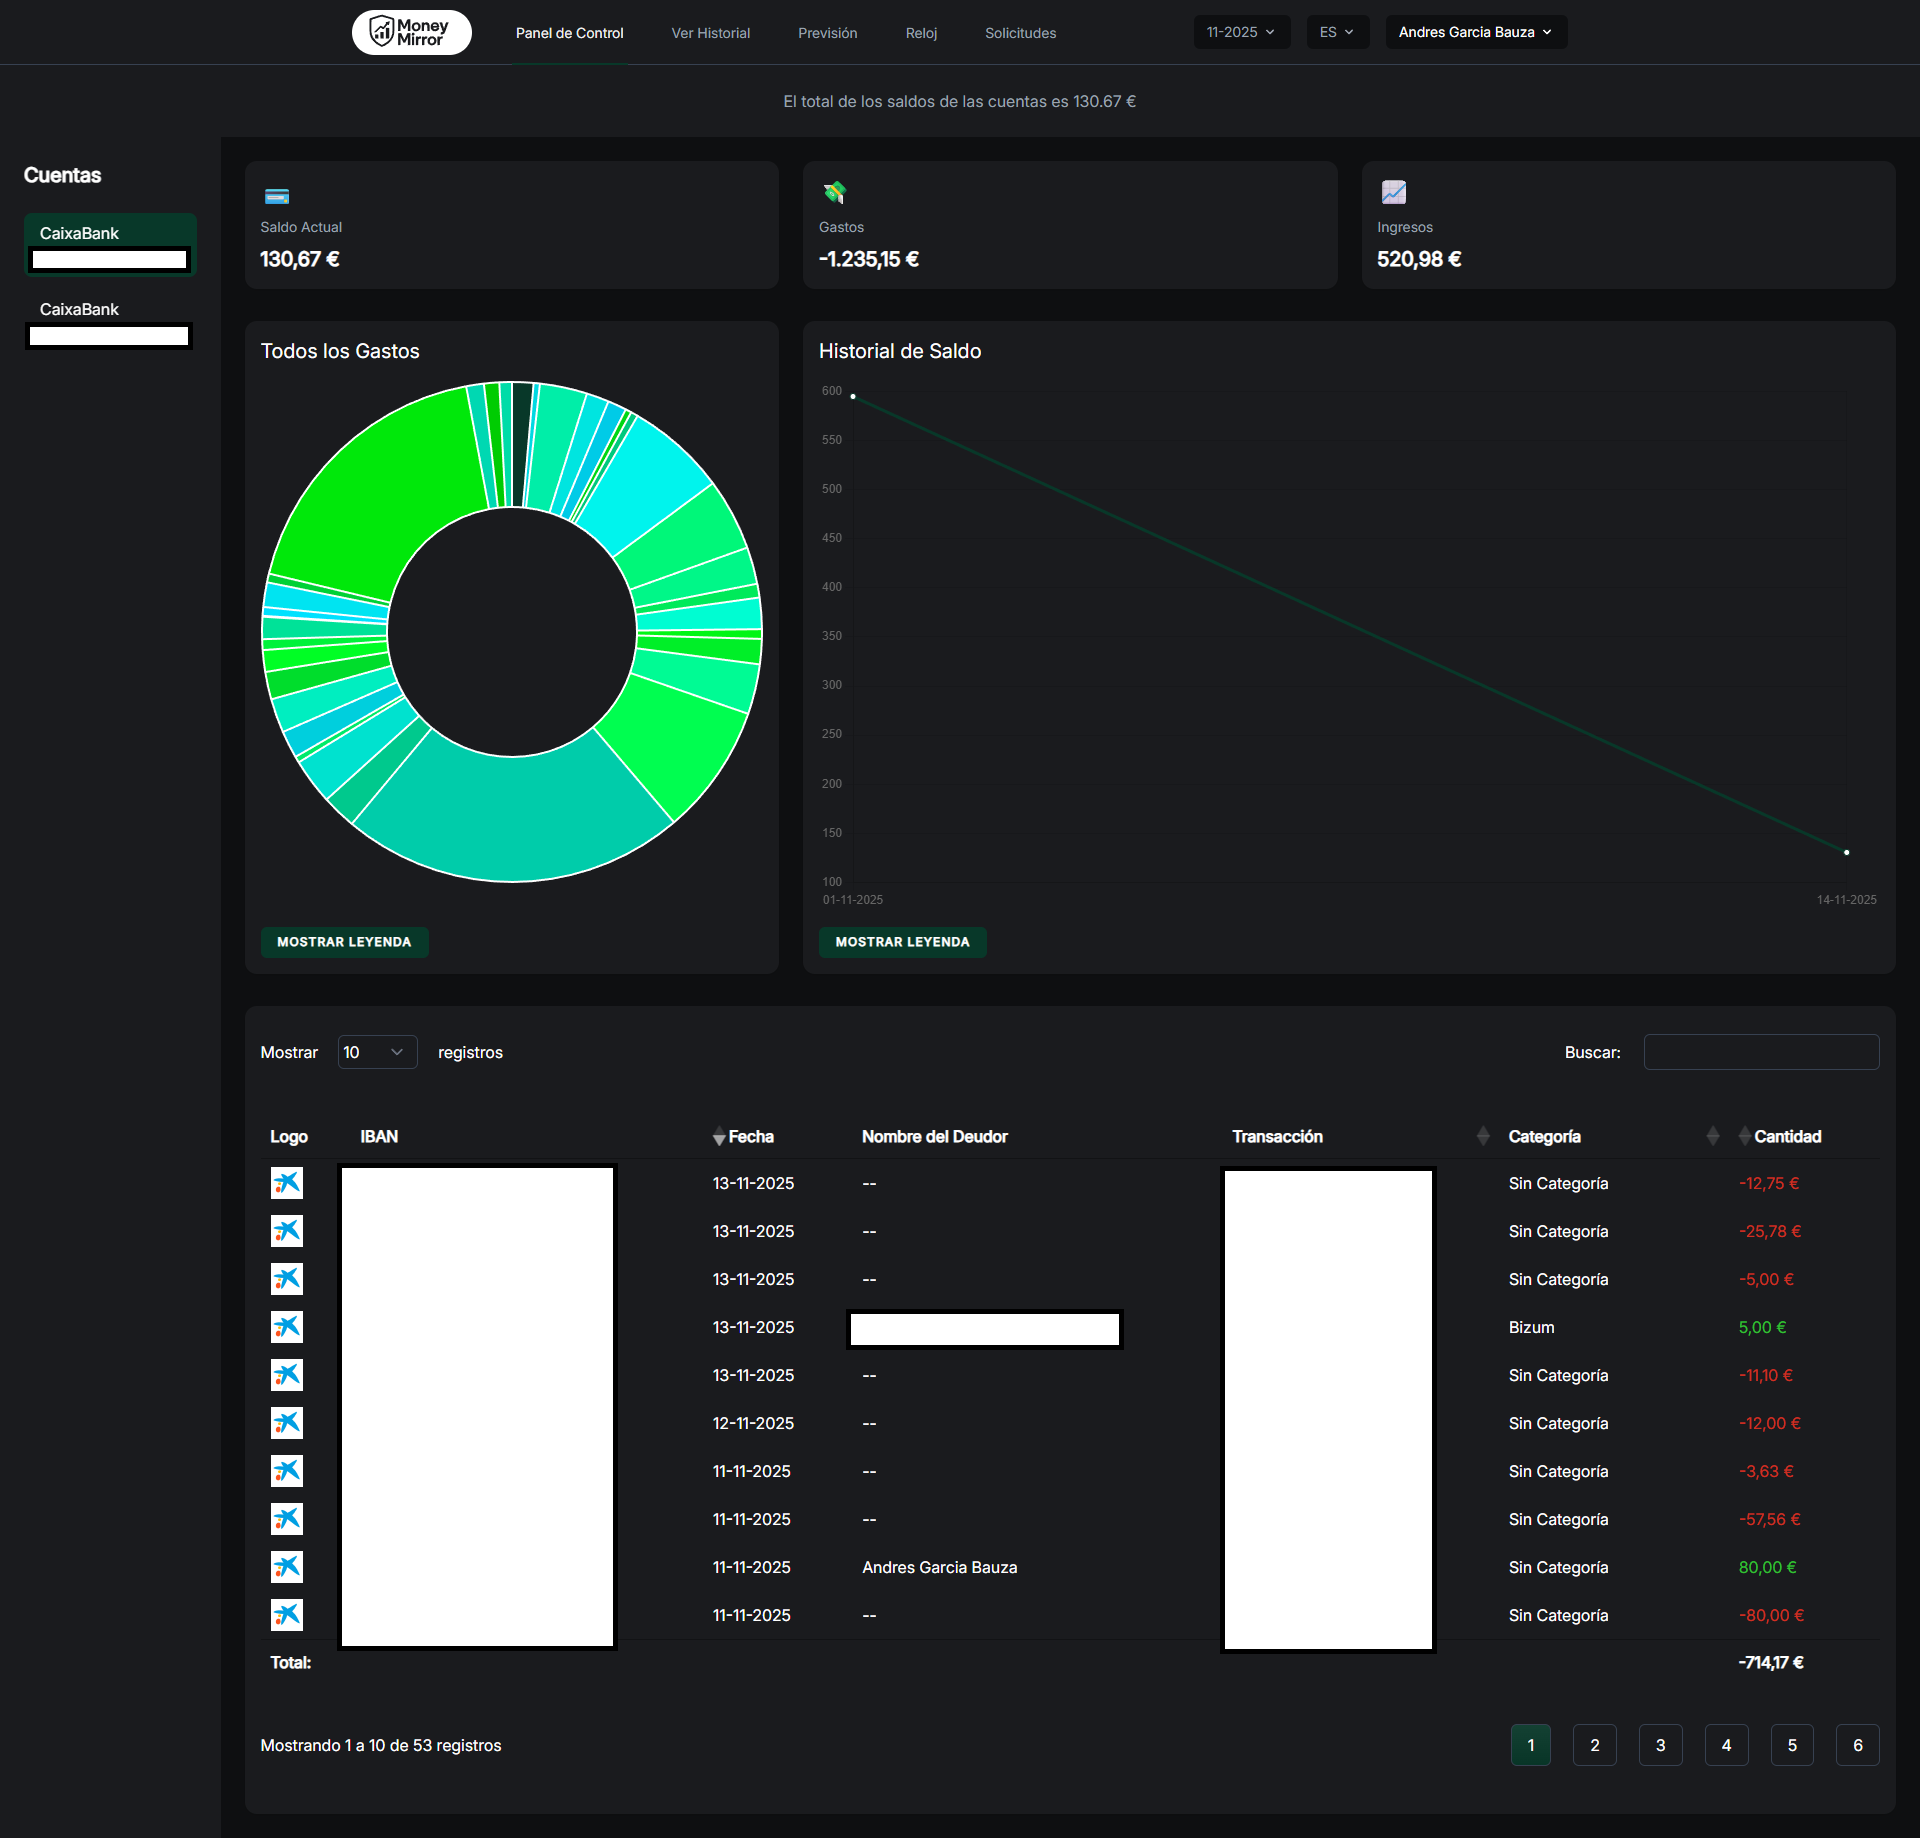Open the Mostrar 10 registros selector
This screenshot has height=1838, width=1920.
377,1052
